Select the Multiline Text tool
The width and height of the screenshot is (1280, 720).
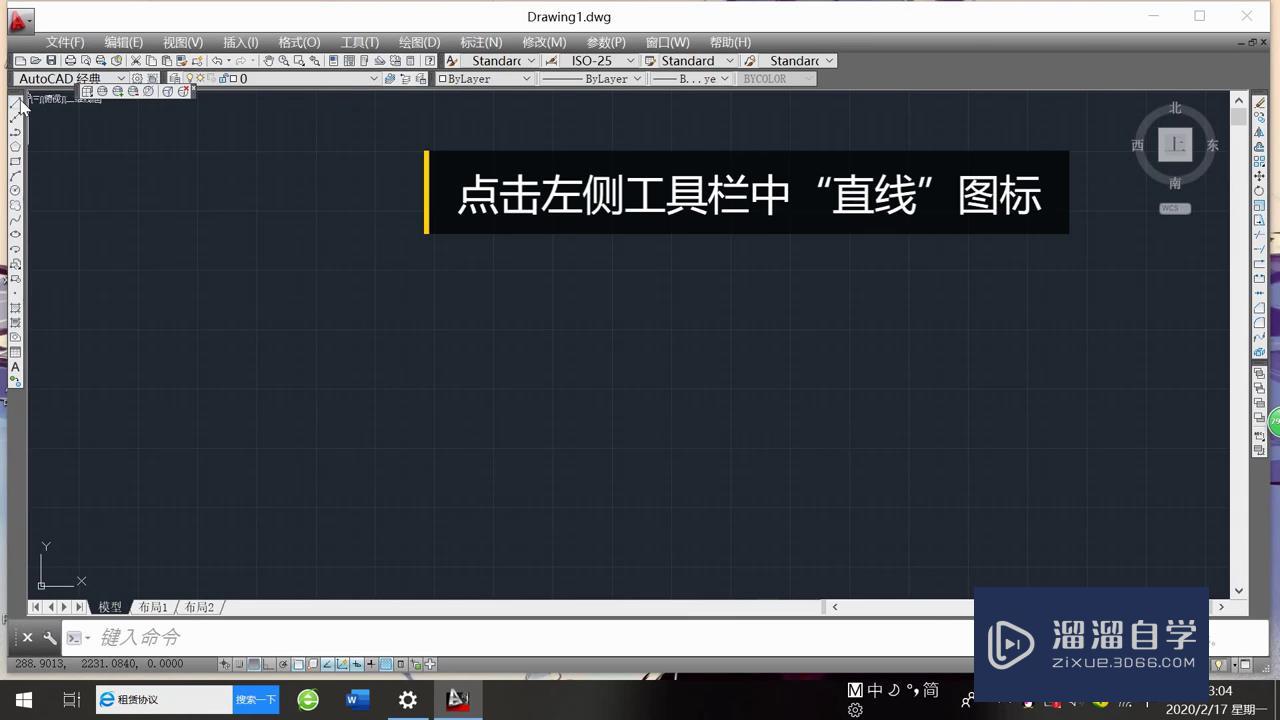tap(15, 366)
